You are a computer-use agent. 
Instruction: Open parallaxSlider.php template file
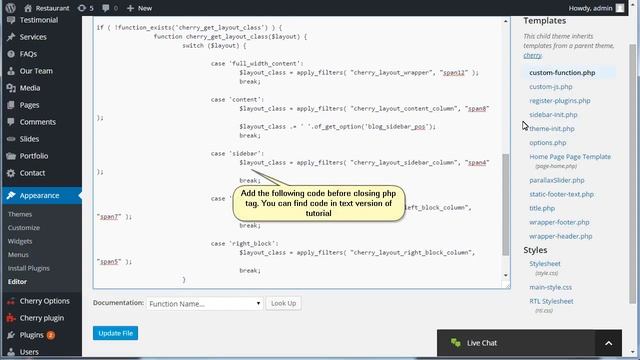(557, 180)
